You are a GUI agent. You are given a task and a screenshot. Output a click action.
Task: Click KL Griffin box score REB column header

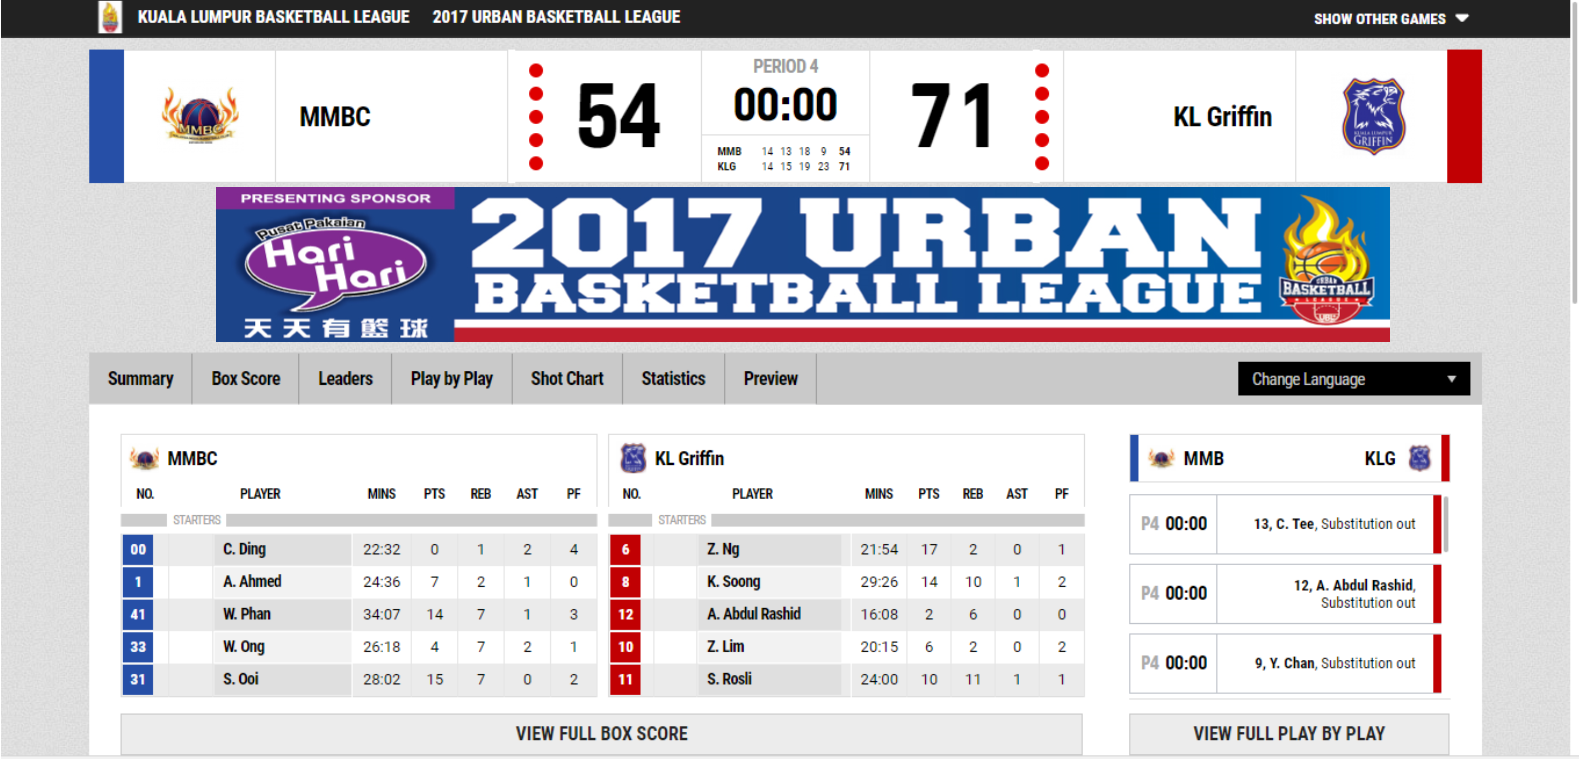[972, 494]
